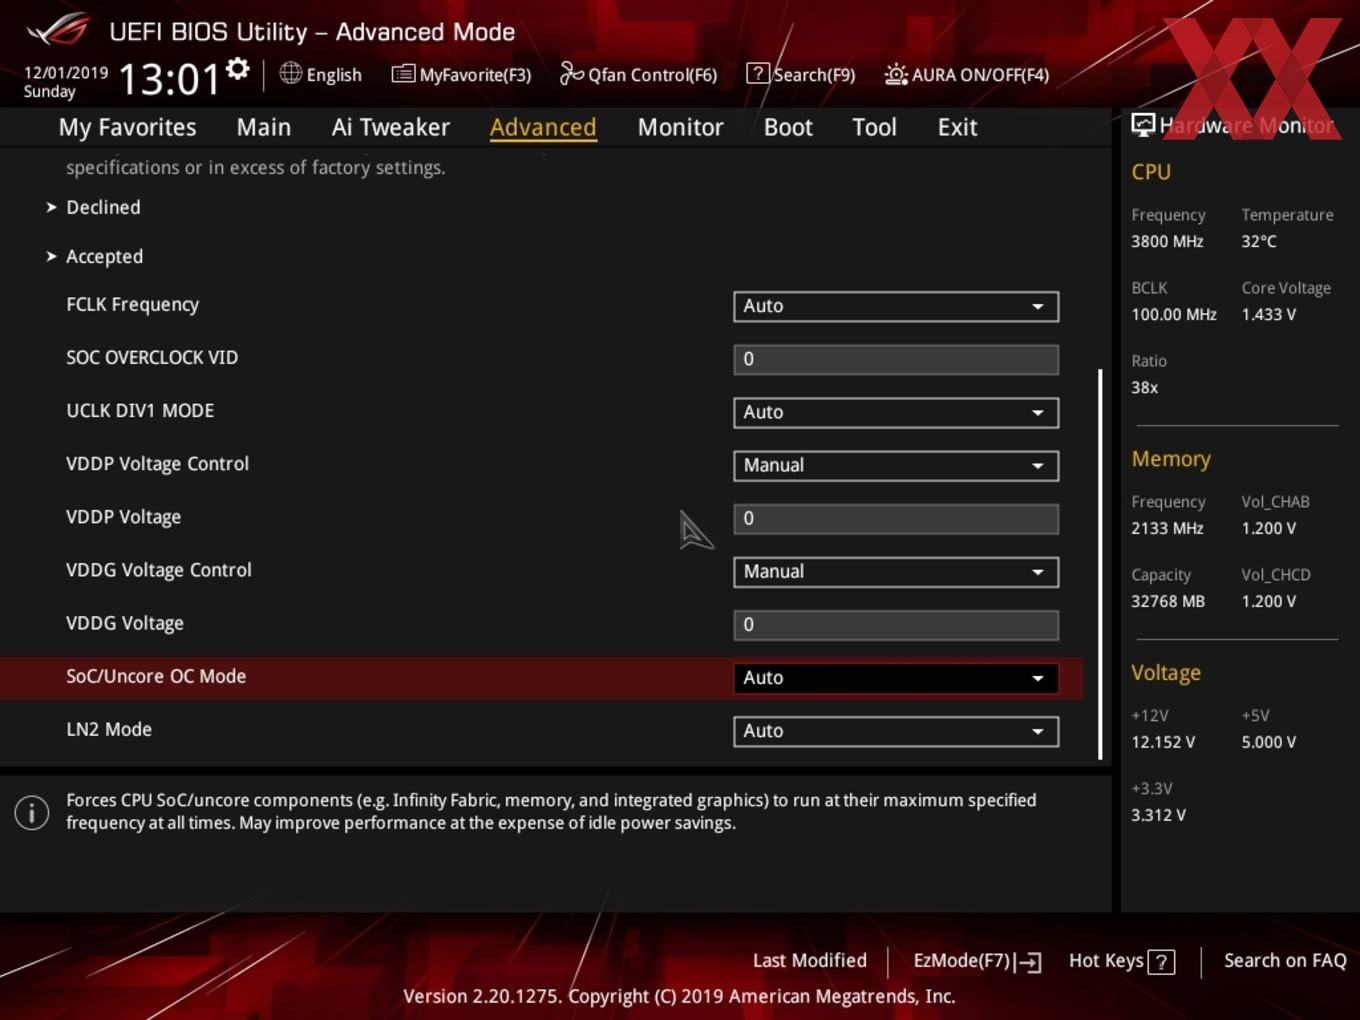Click the VDDP Voltage input field
This screenshot has height=1020, width=1360.
tap(896, 518)
